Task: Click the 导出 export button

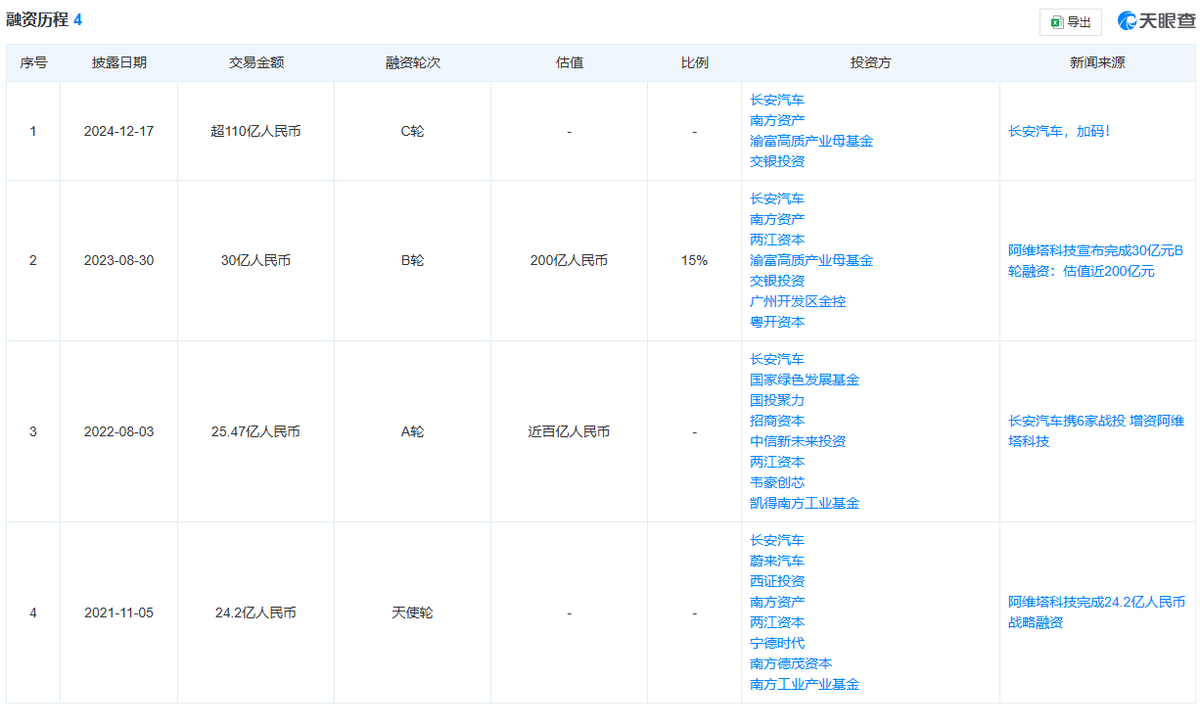Action: pos(1070,21)
